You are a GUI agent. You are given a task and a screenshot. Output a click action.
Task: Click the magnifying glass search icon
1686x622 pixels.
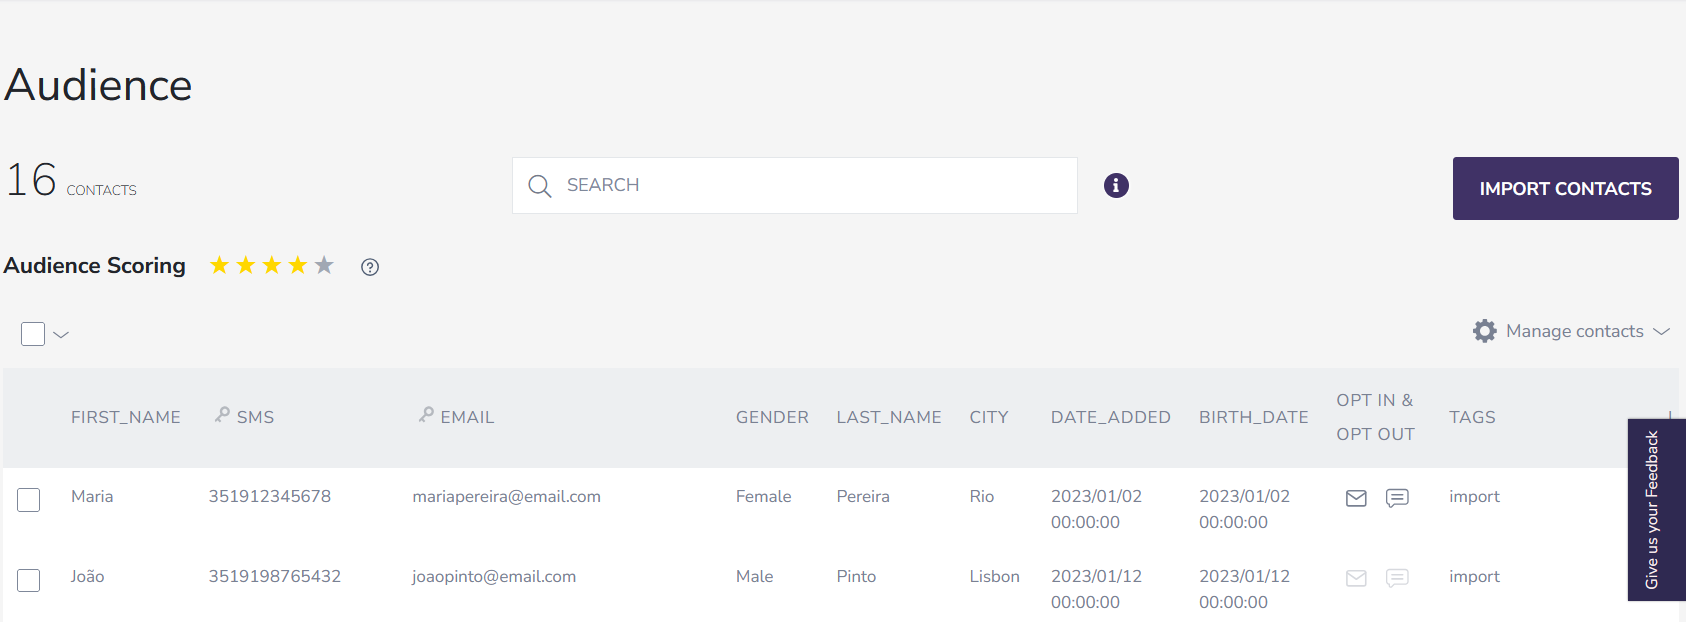tap(540, 186)
